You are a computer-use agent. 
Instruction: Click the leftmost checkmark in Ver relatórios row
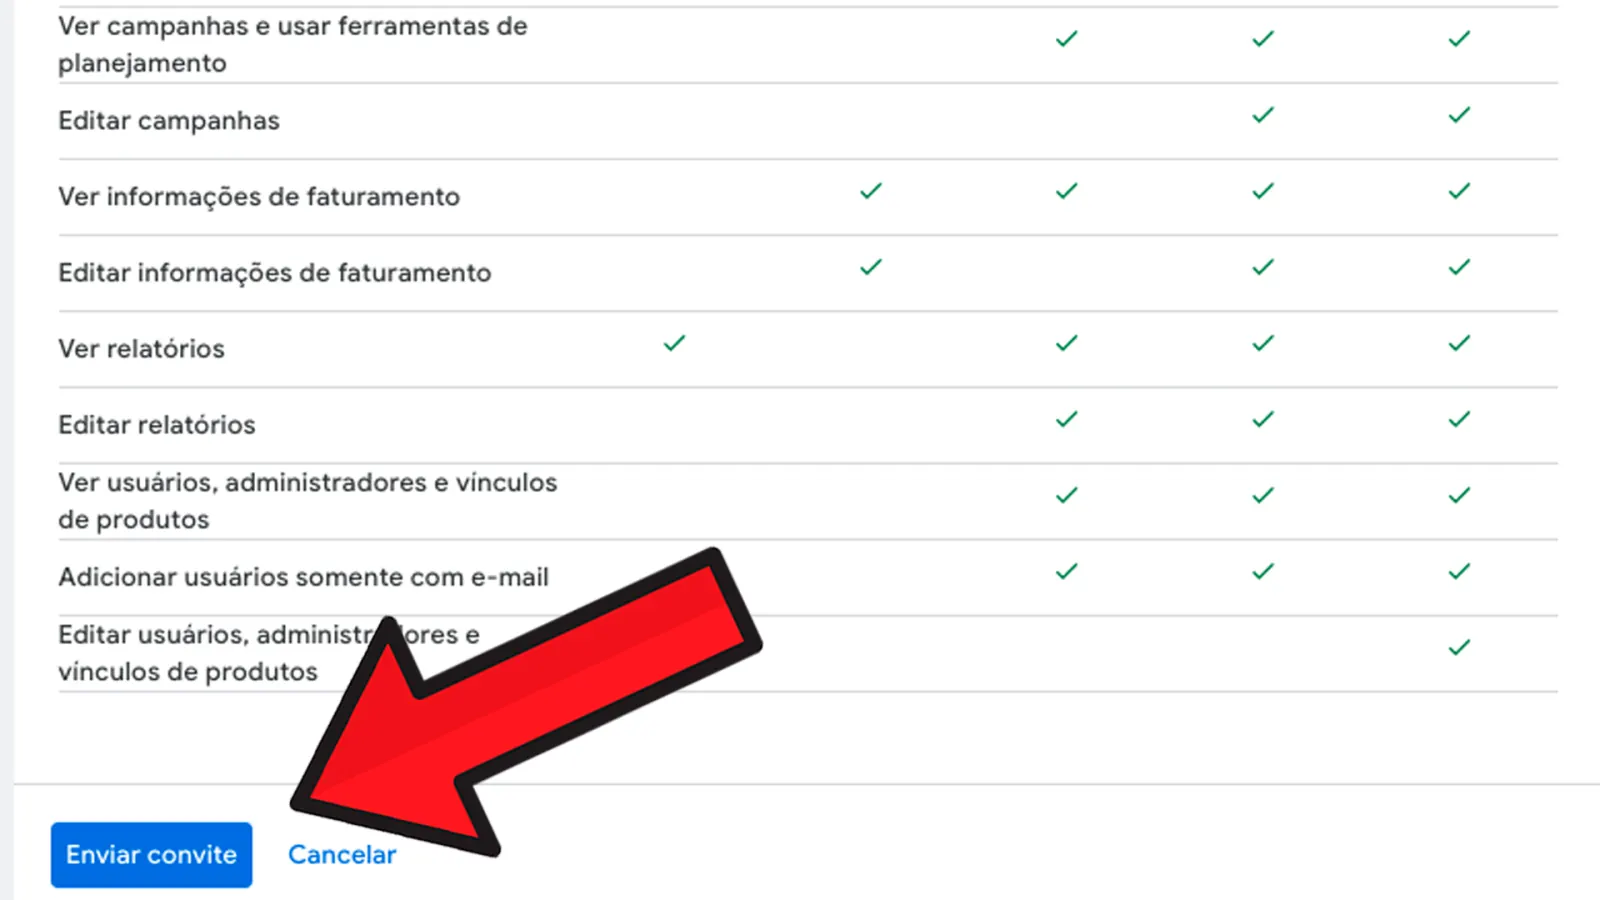(x=675, y=343)
